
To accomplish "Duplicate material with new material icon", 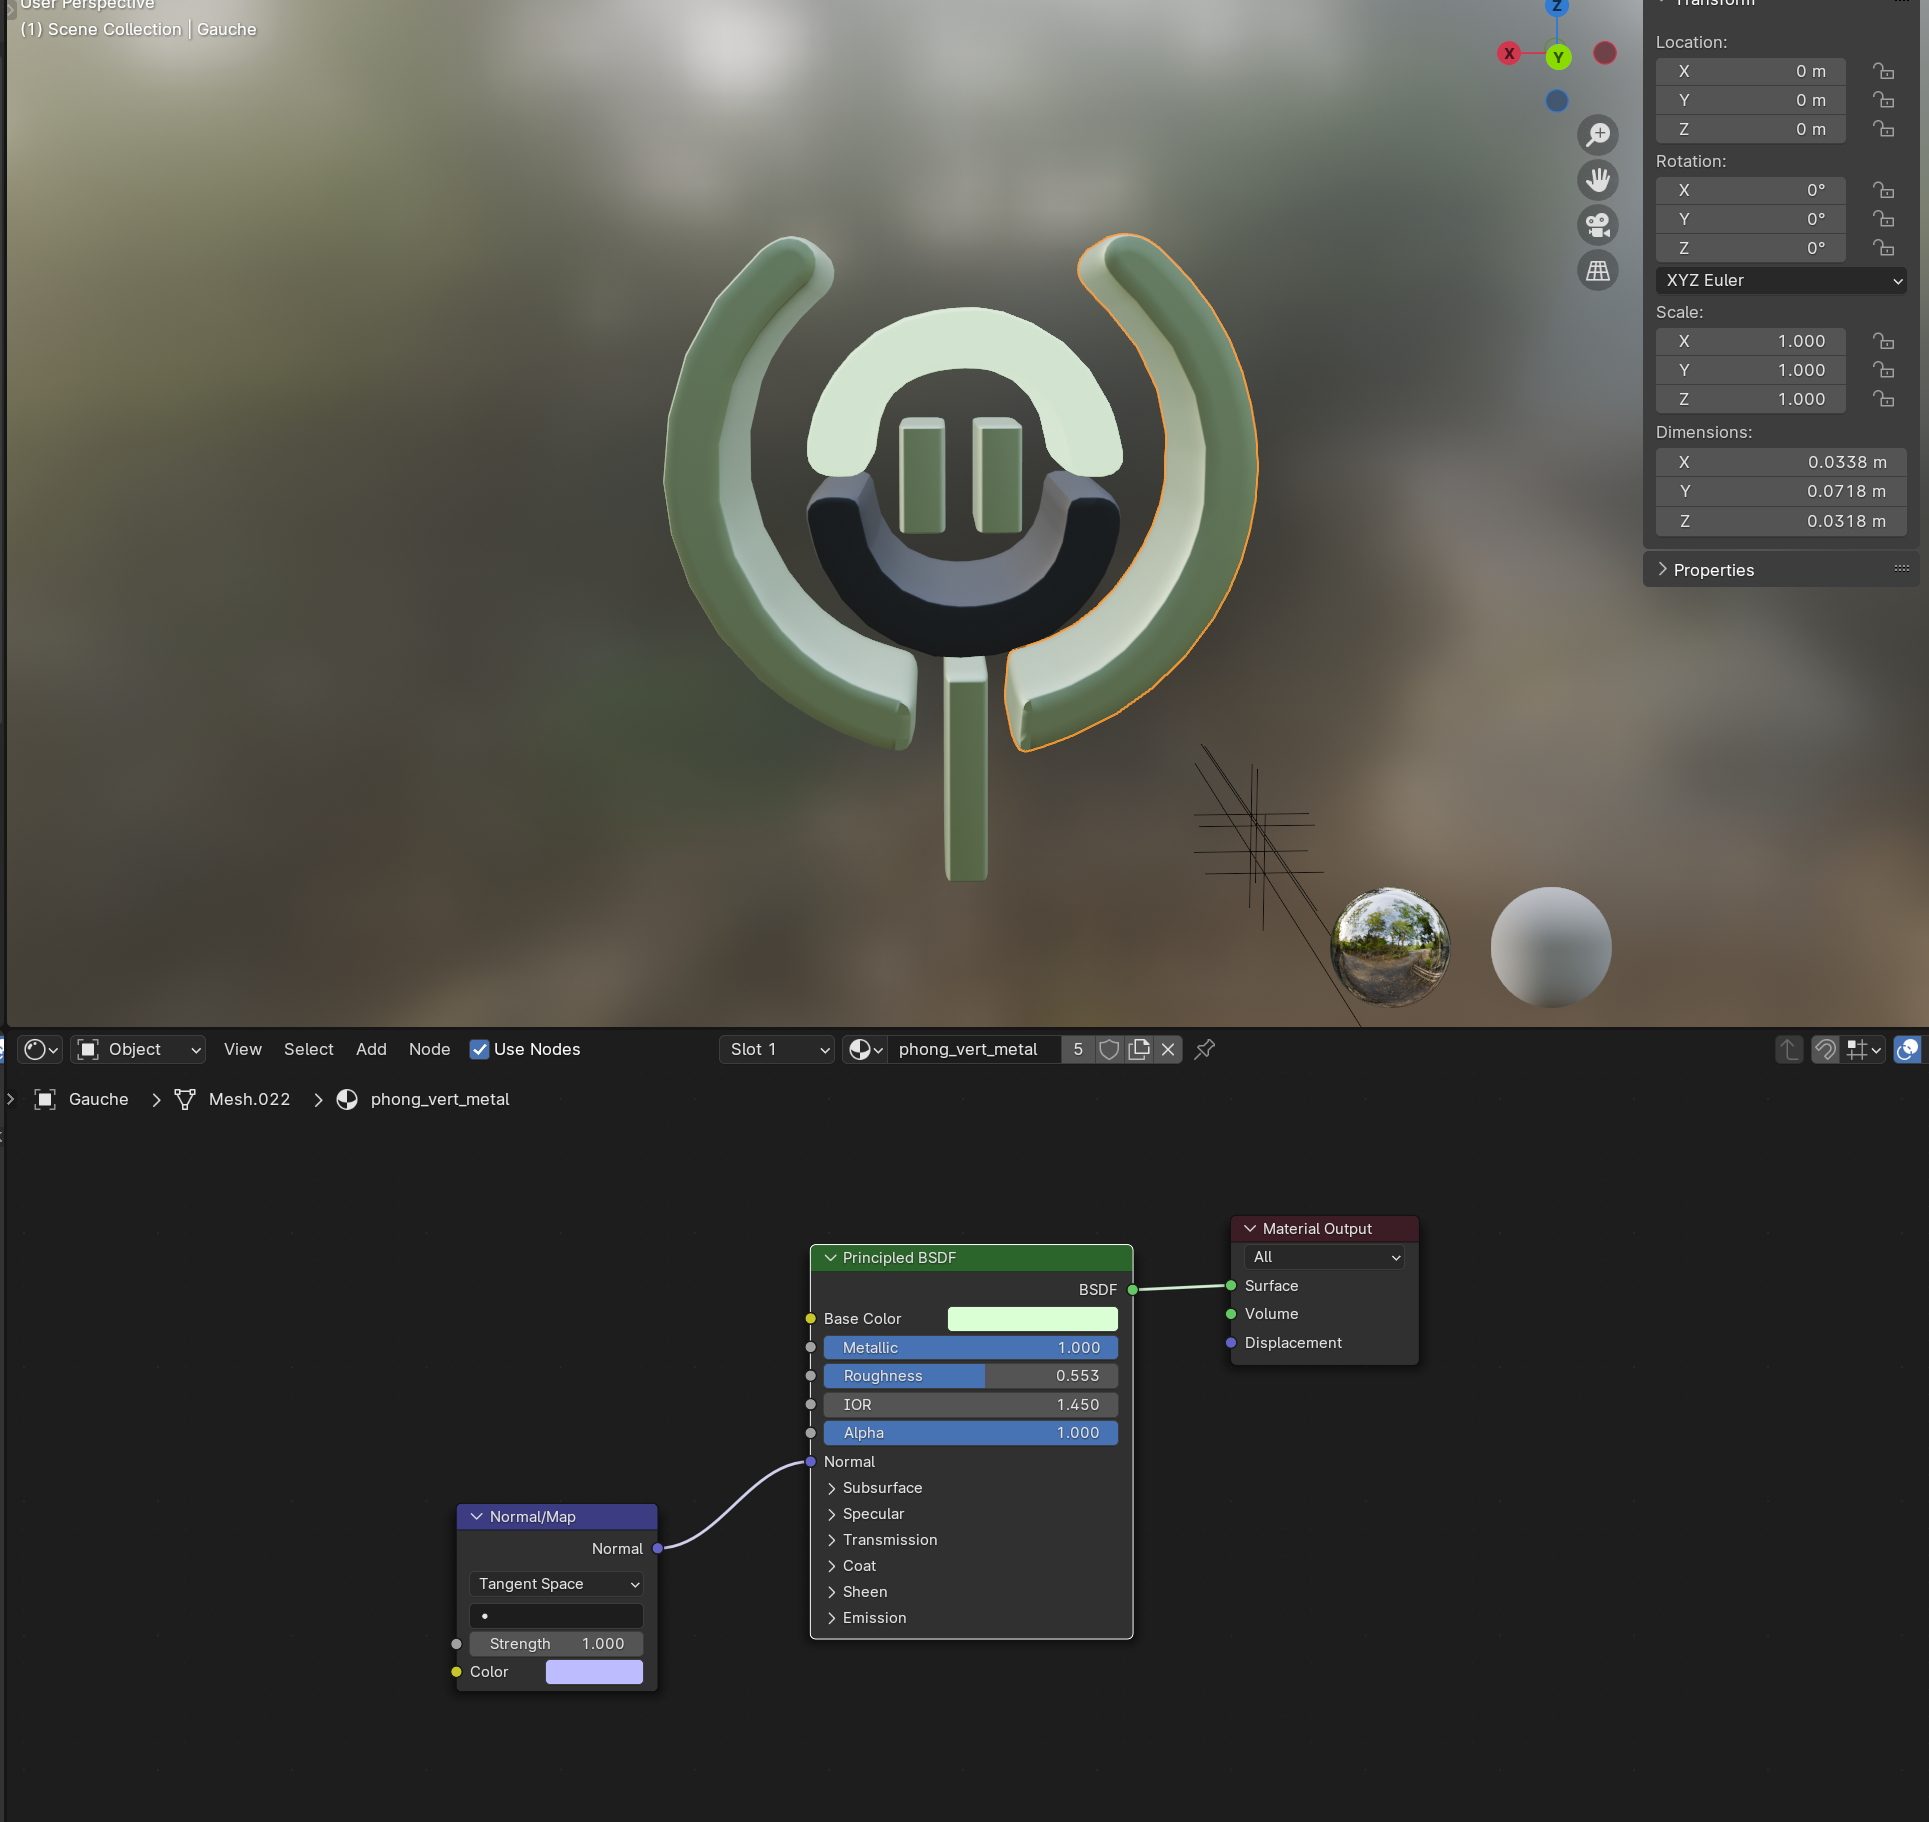I will (x=1138, y=1049).
